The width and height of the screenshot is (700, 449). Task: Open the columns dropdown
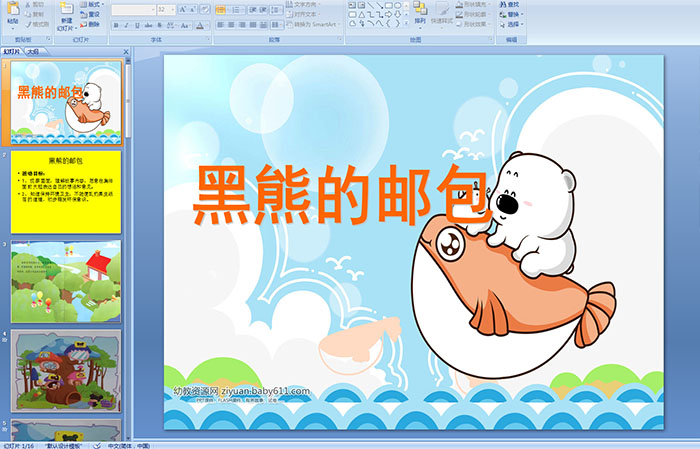(x=277, y=25)
